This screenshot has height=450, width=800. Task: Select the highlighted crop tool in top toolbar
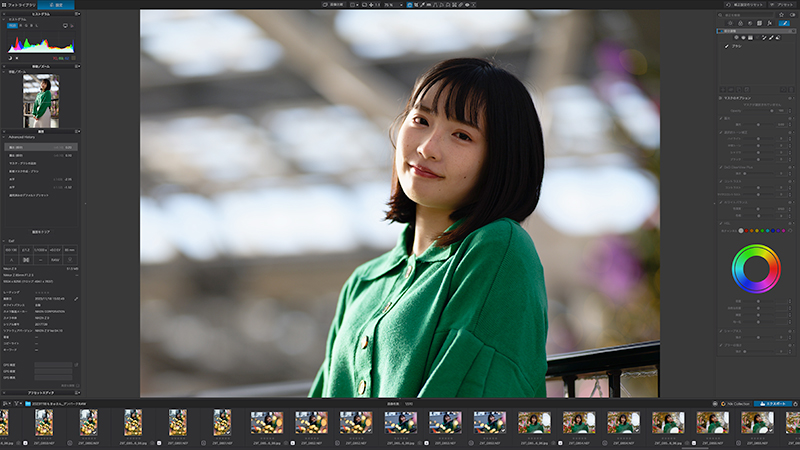click(x=409, y=5)
